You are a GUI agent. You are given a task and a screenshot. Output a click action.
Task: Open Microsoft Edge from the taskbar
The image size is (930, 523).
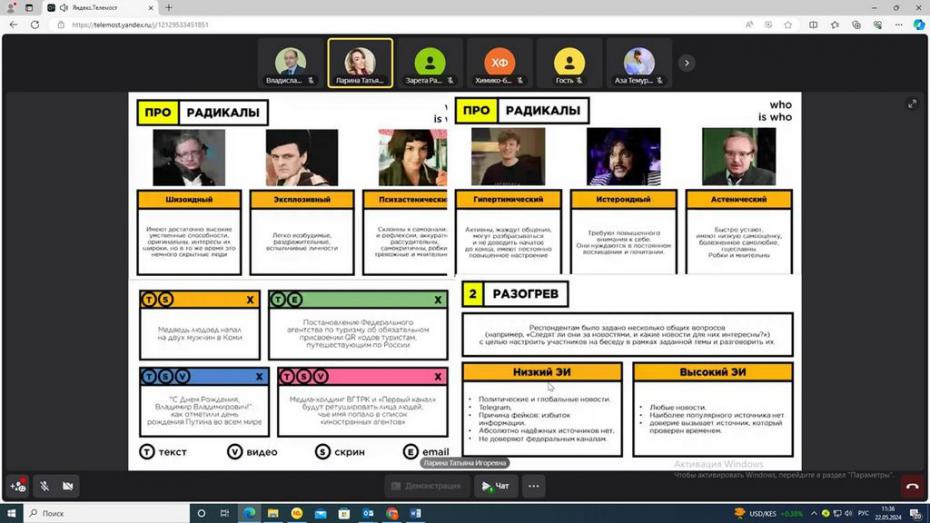point(249,513)
